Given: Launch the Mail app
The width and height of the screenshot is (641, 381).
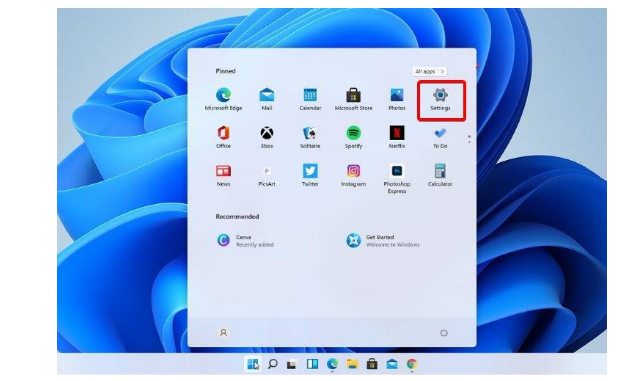Looking at the screenshot, I should click(x=267, y=99).
